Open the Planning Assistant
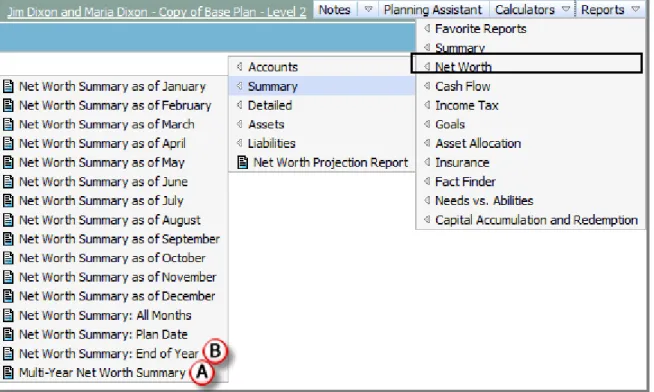 pyautogui.click(x=433, y=10)
